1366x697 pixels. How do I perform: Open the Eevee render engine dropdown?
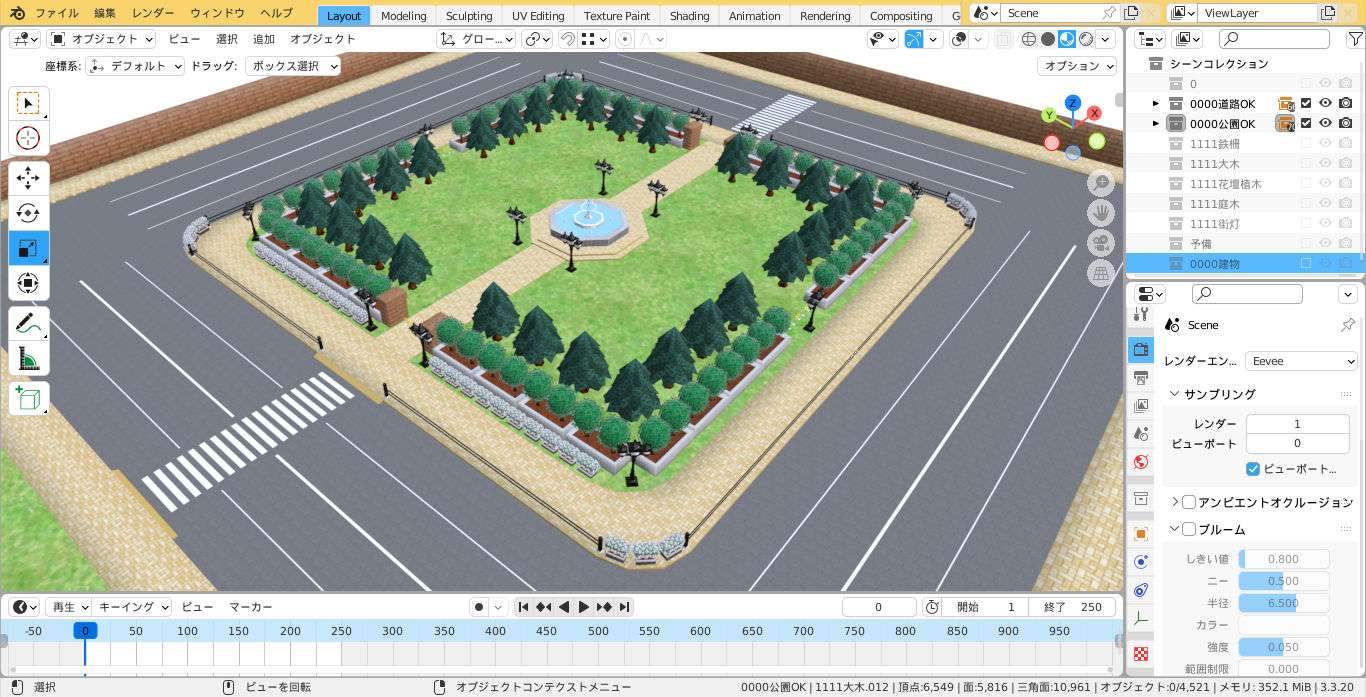1301,361
